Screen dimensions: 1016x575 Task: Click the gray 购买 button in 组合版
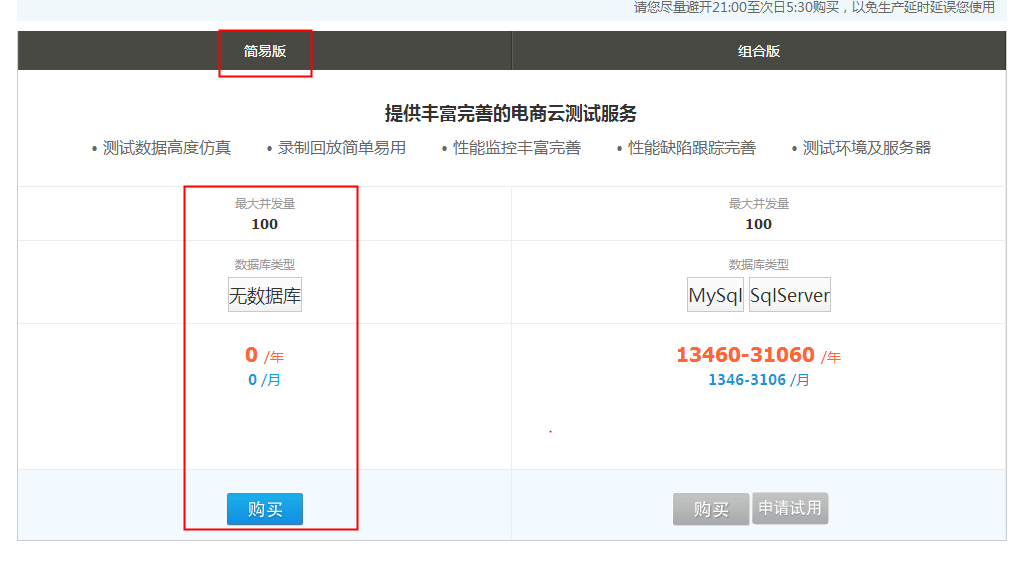pyautogui.click(x=711, y=509)
